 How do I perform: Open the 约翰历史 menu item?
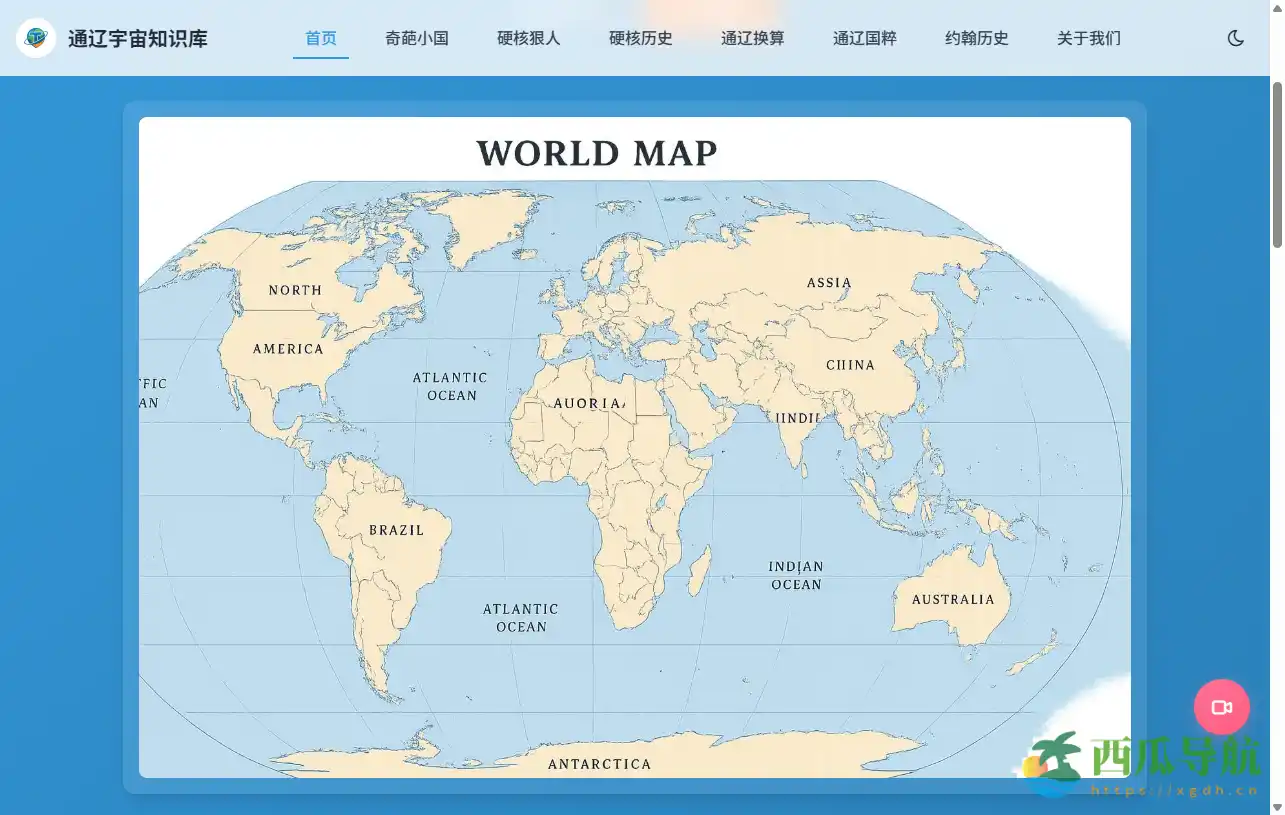(977, 38)
